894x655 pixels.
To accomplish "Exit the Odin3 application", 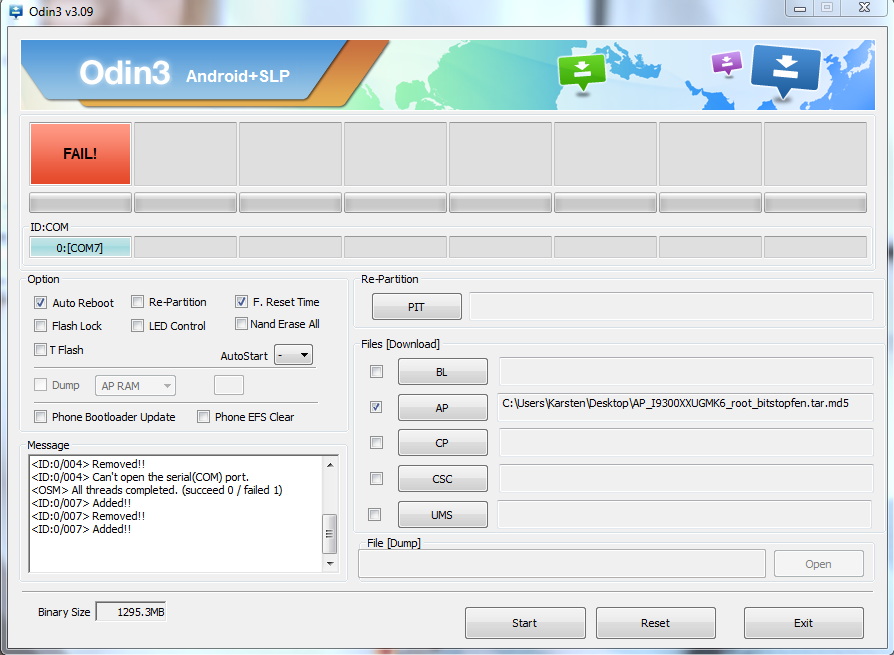I will point(804,623).
